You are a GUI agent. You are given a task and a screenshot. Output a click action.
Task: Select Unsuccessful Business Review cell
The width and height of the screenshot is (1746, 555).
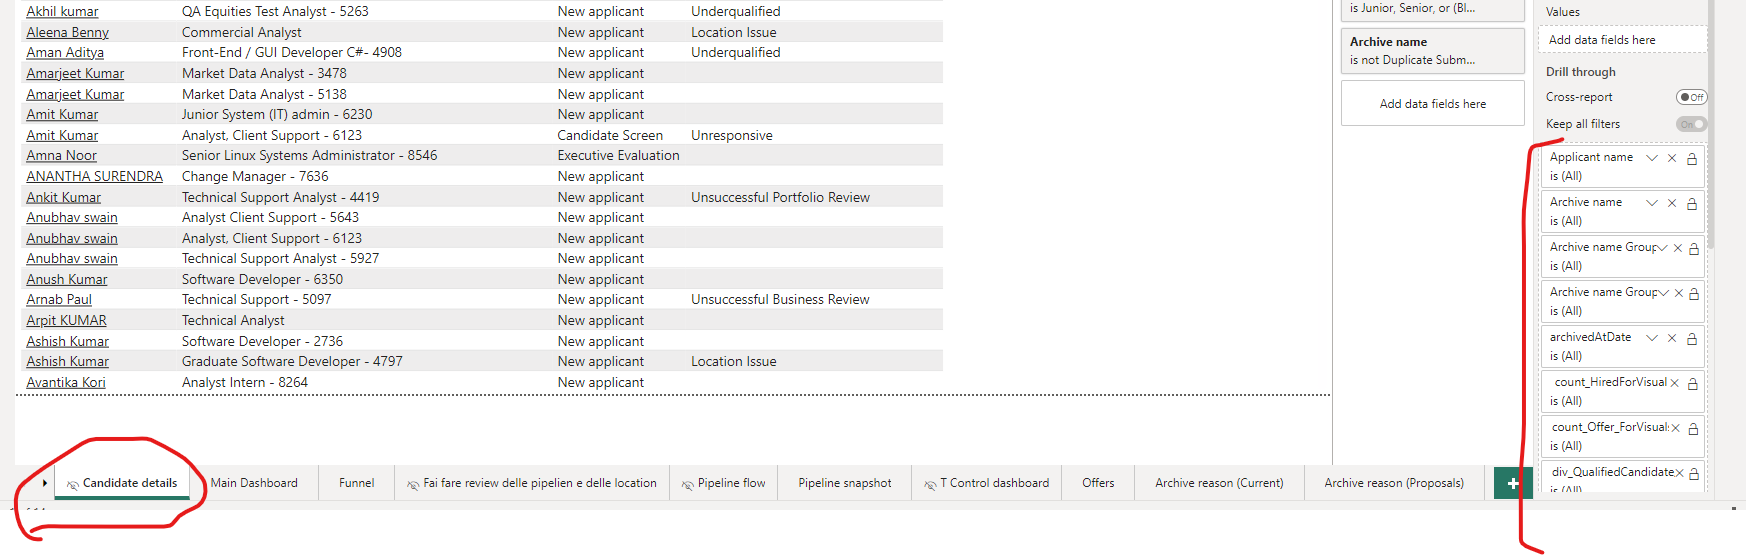pyautogui.click(x=780, y=299)
